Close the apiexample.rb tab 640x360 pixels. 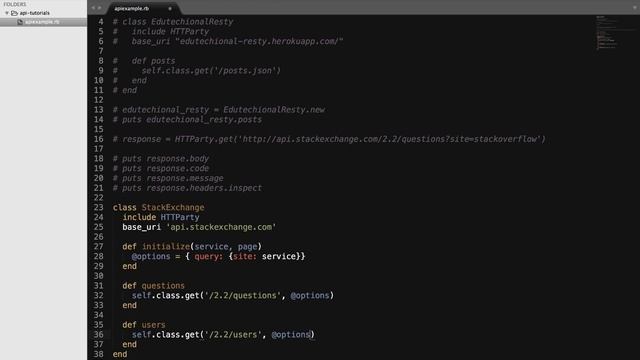[170, 8]
